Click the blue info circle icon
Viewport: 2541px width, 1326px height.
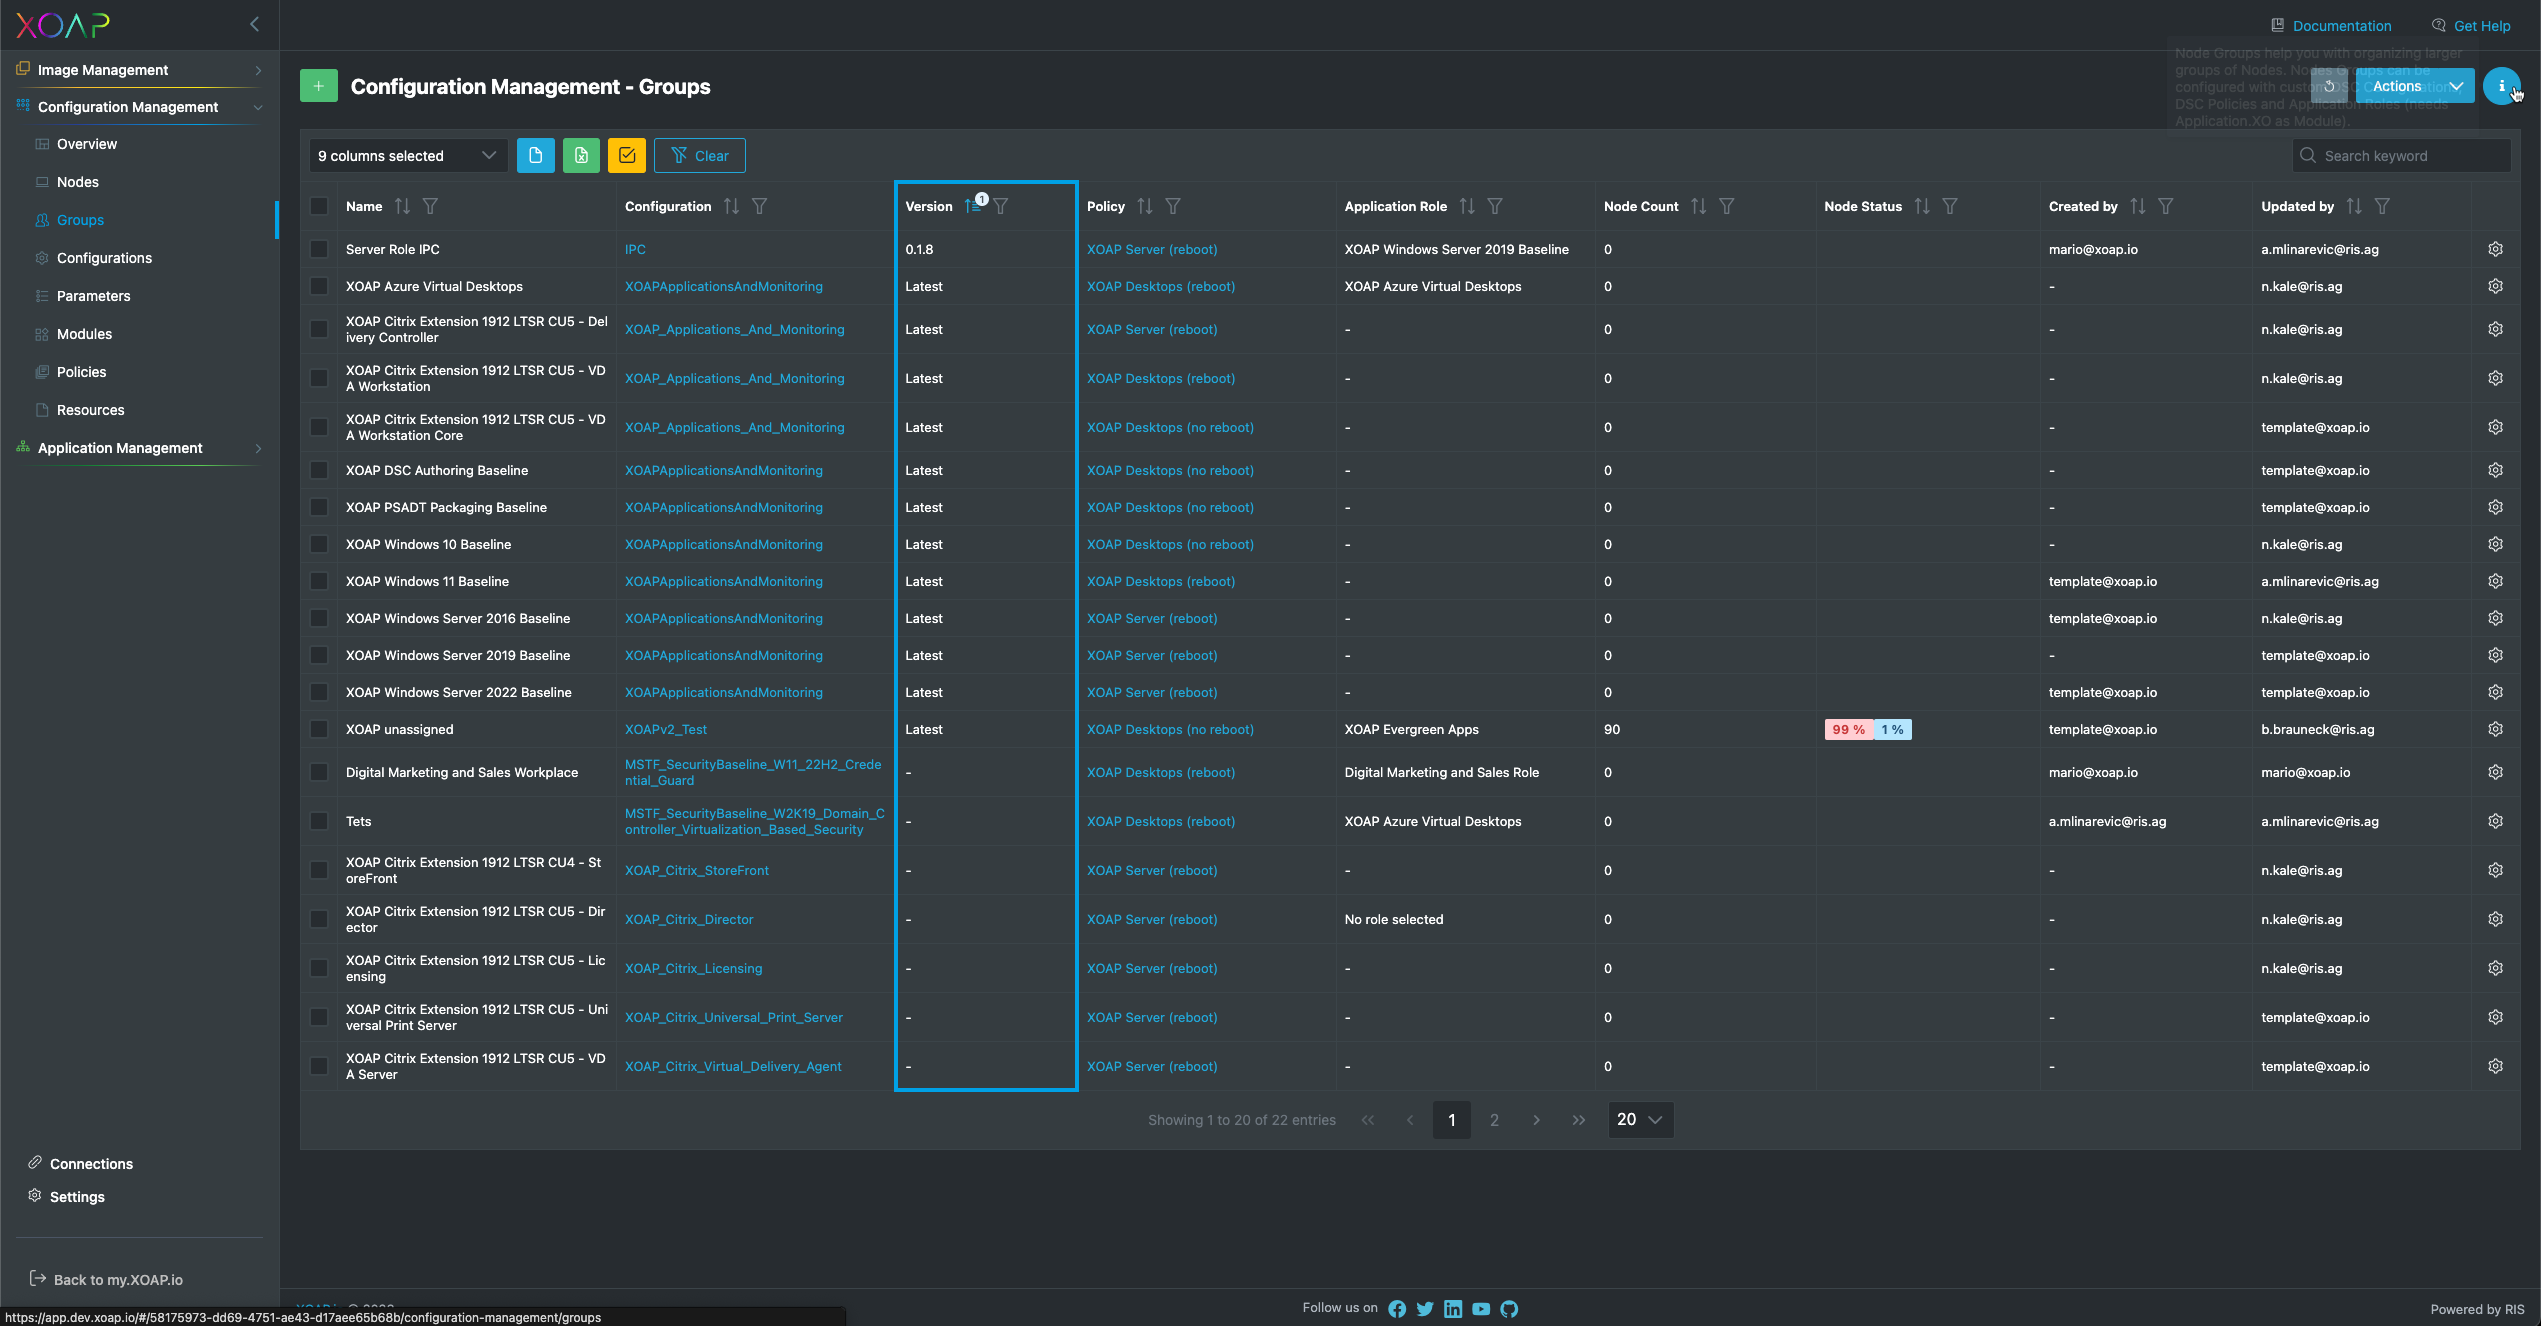tap(2501, 86)
